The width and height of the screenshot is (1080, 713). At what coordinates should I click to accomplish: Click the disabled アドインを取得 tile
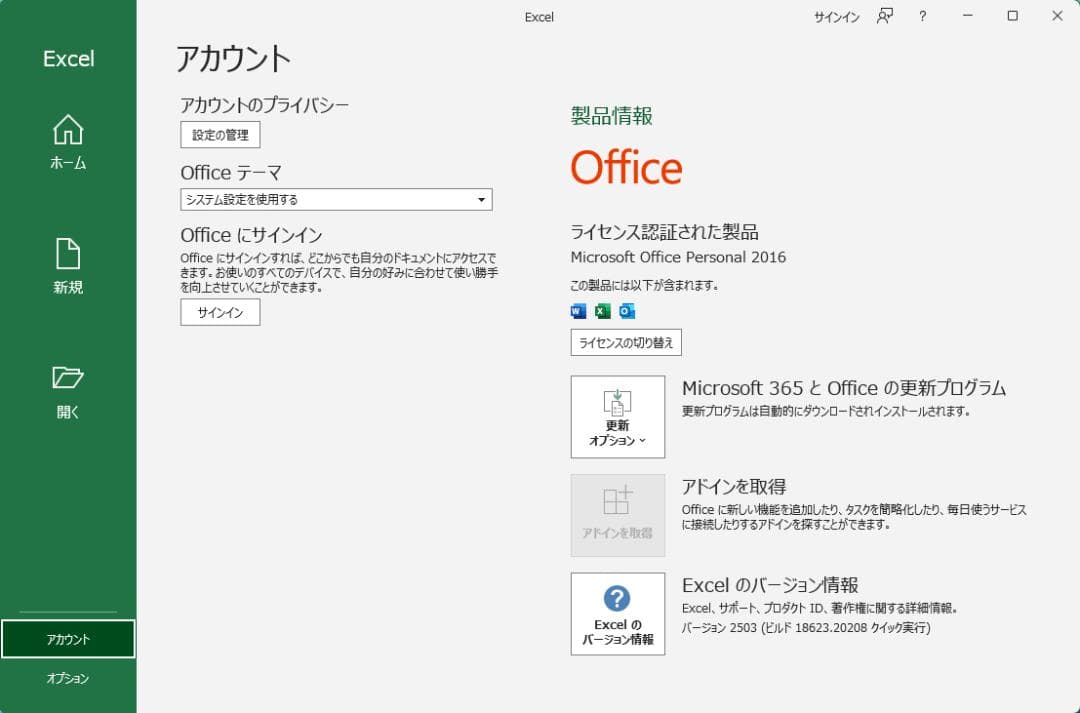click(x=617, y=514)
